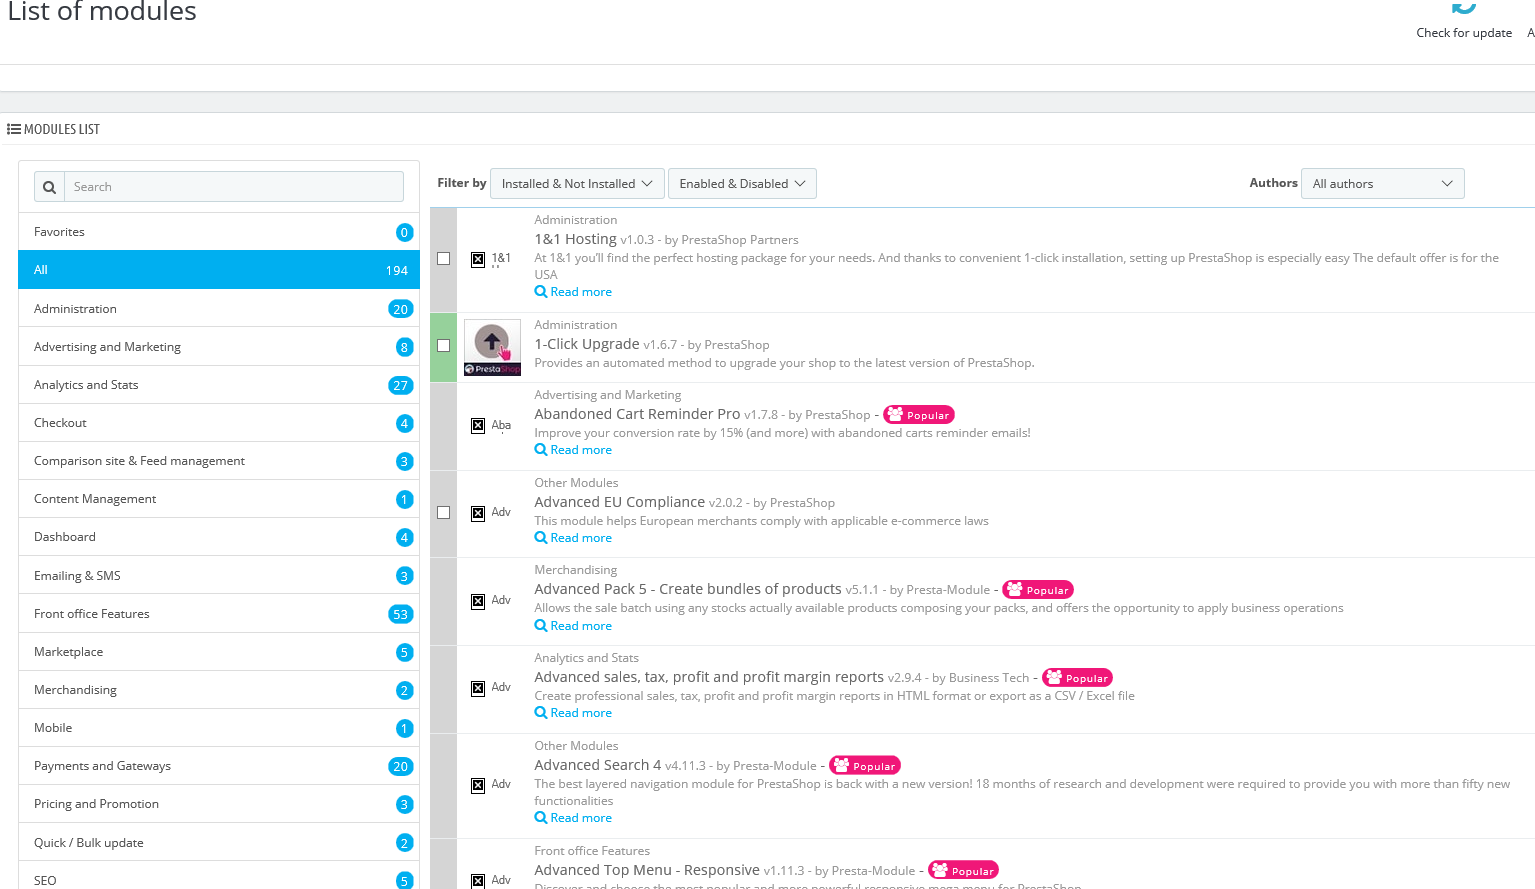This screenshot has width=1535, height=889.
Task: Click Popular badge on Abandoned Cart Reminder Pro
Action: (919, 415)
